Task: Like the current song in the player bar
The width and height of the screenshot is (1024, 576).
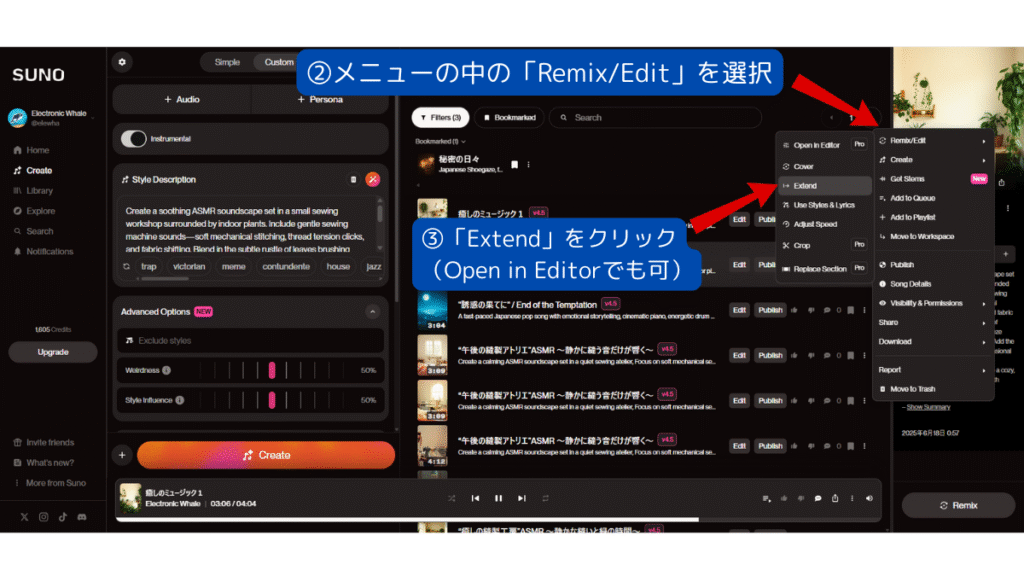Action: [784, 498]
